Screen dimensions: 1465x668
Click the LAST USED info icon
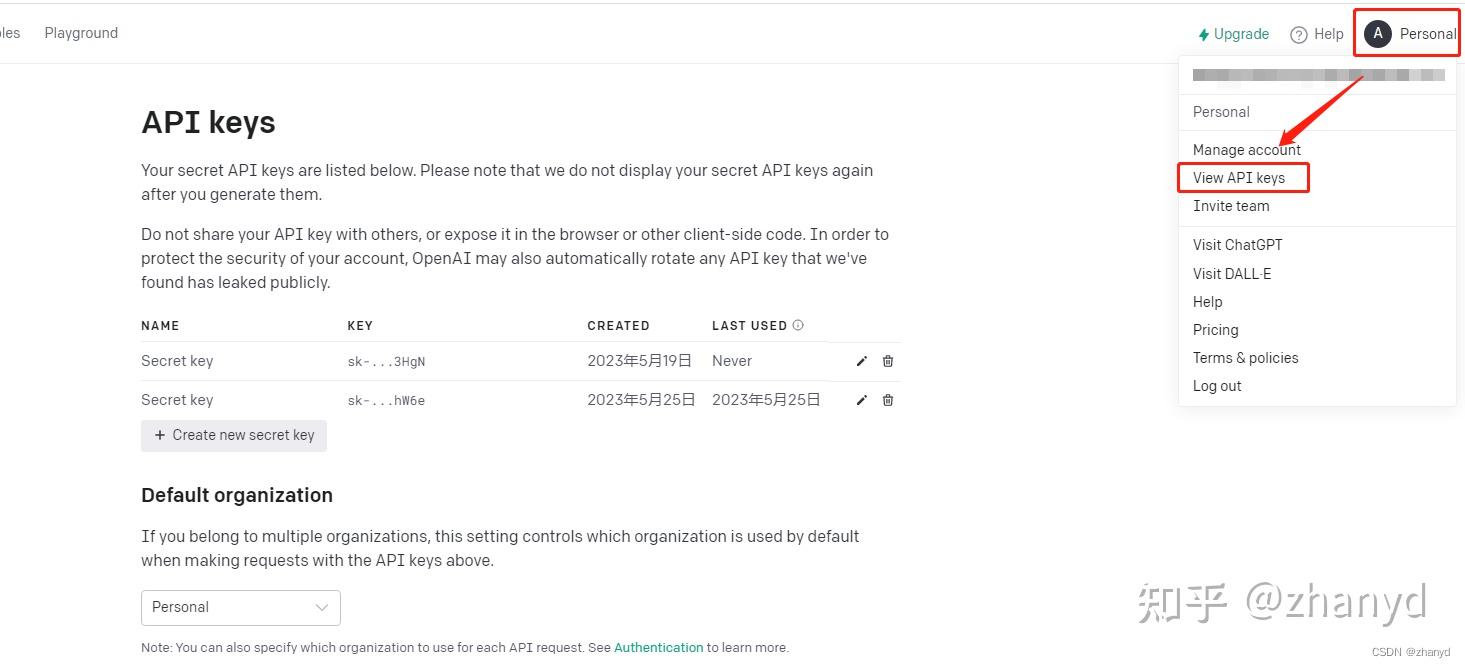click(798, 325)
